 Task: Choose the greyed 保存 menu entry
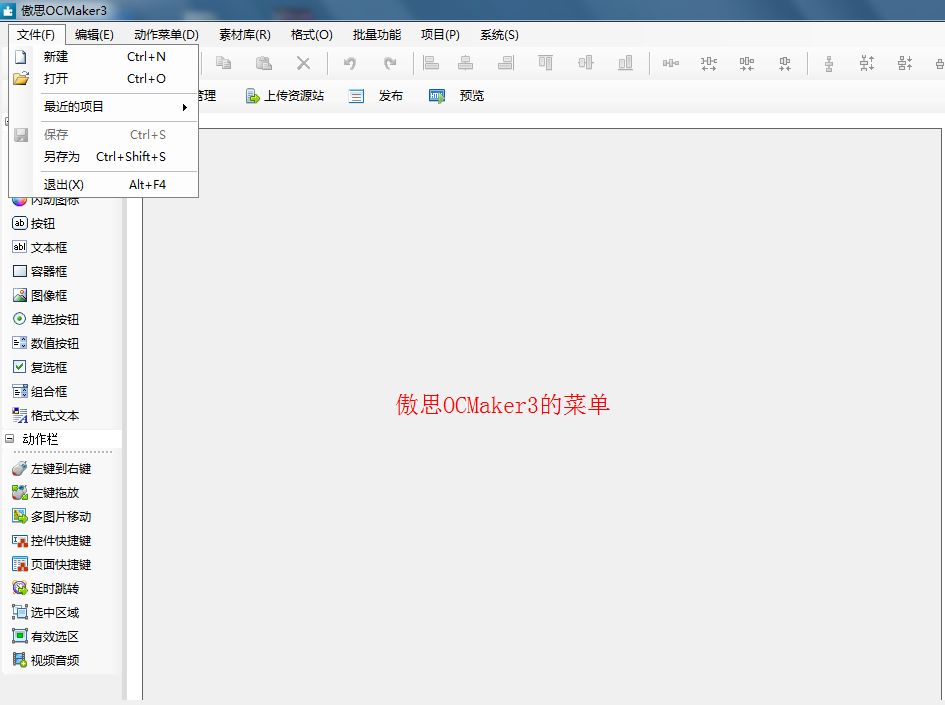[104, 134]
